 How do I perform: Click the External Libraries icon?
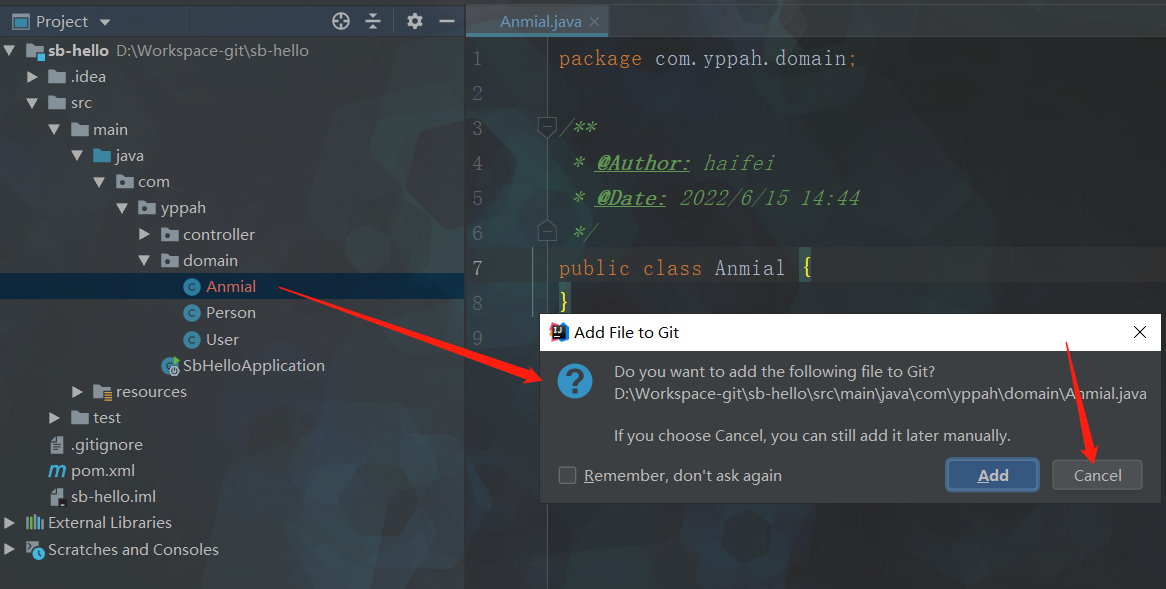tap(35, 523)
